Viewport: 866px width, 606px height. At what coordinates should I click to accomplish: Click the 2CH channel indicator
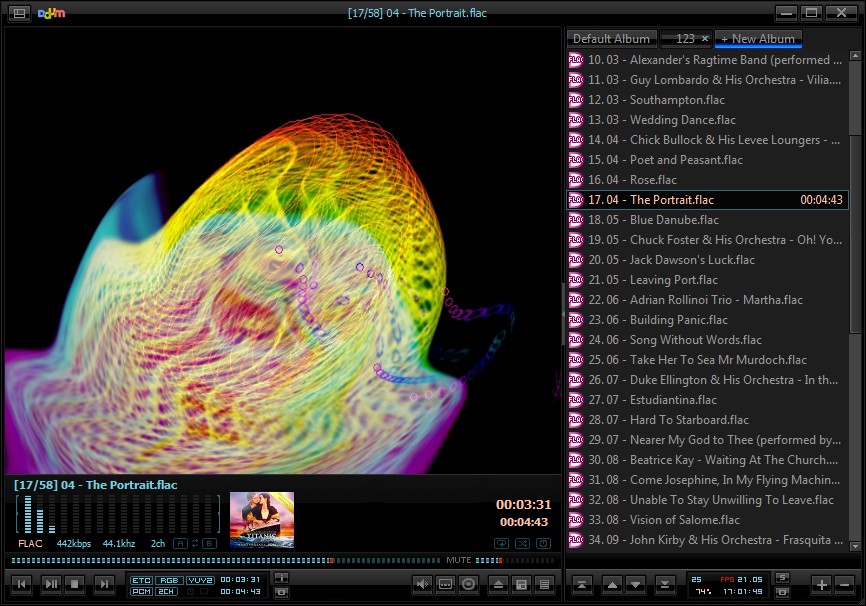[166, 592]
